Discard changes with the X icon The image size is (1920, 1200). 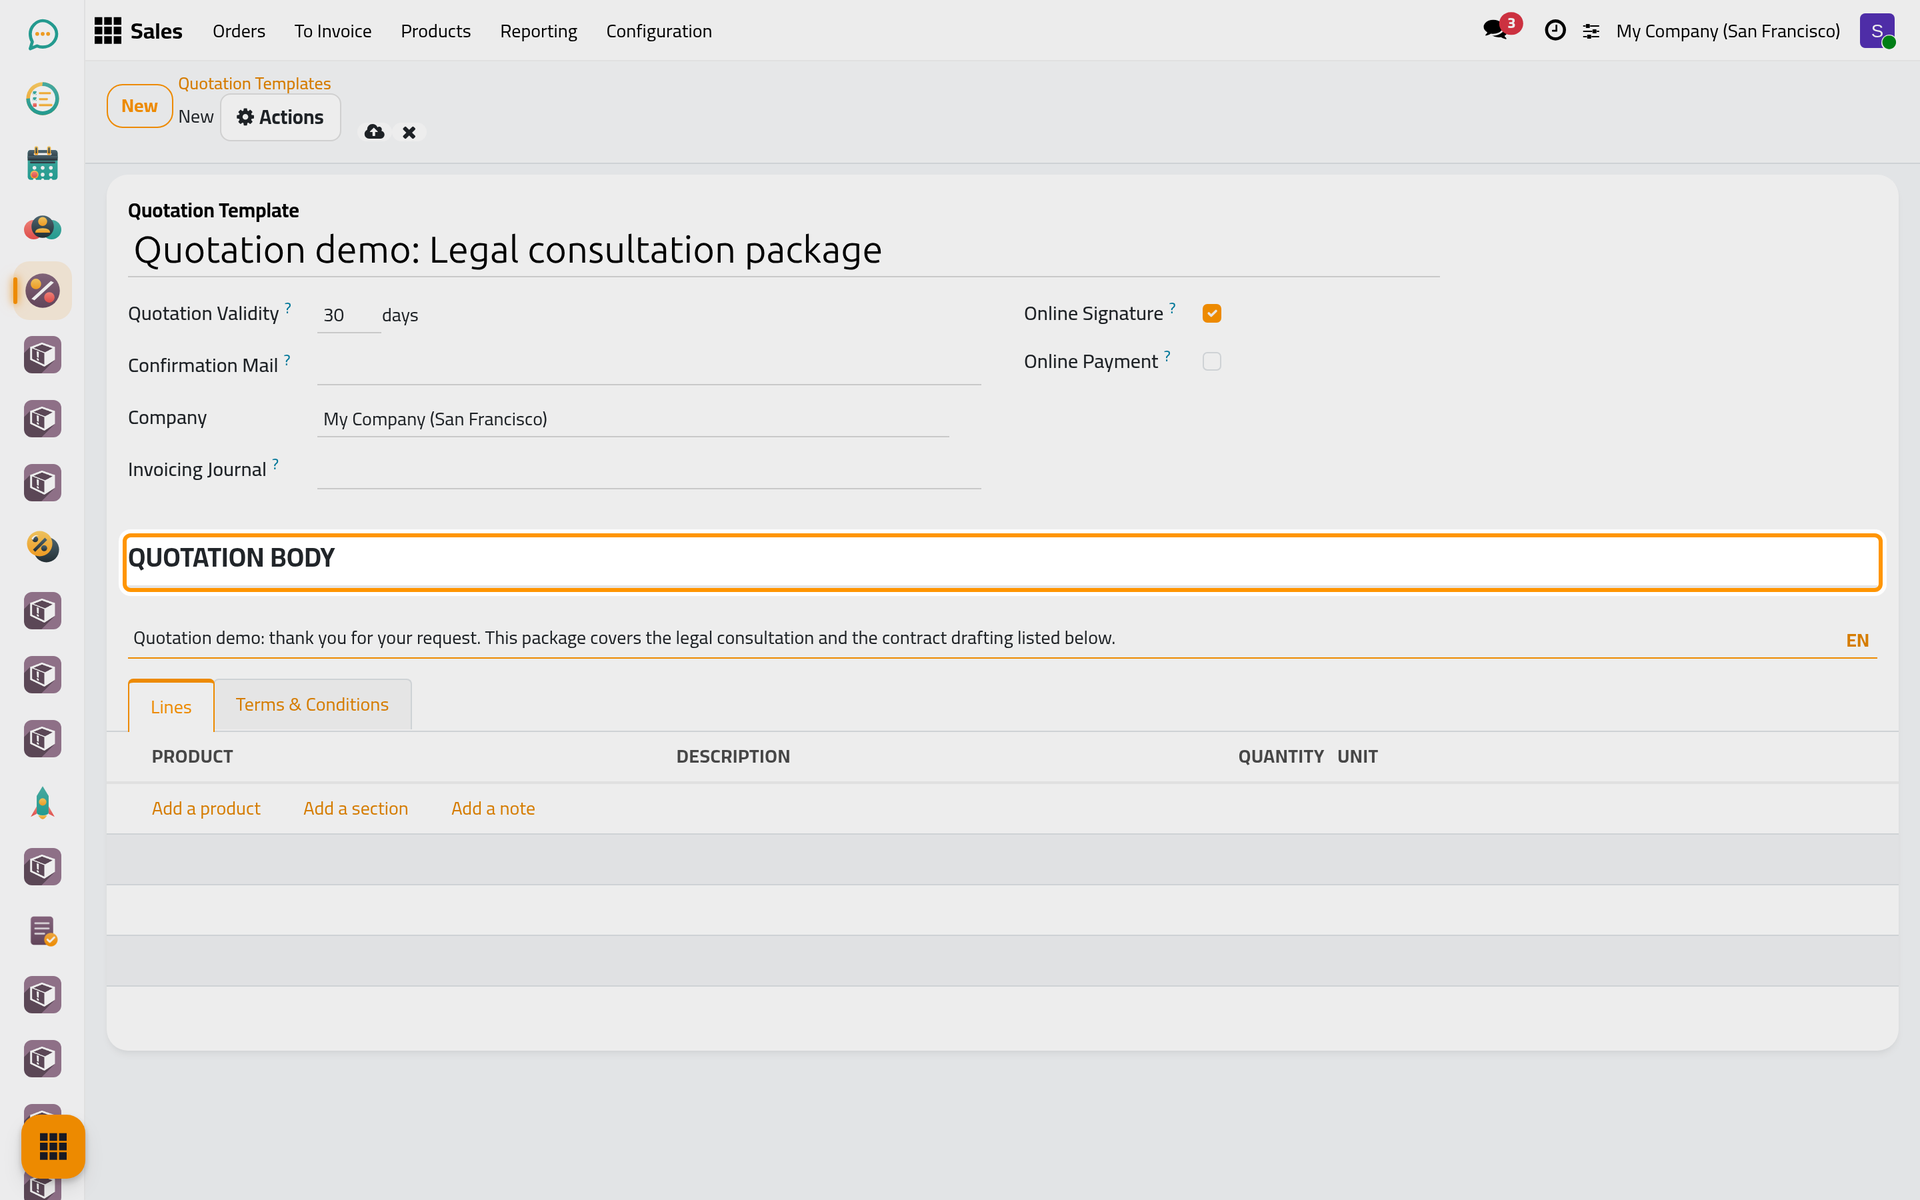pyautogui.click(x=409, y=132)
